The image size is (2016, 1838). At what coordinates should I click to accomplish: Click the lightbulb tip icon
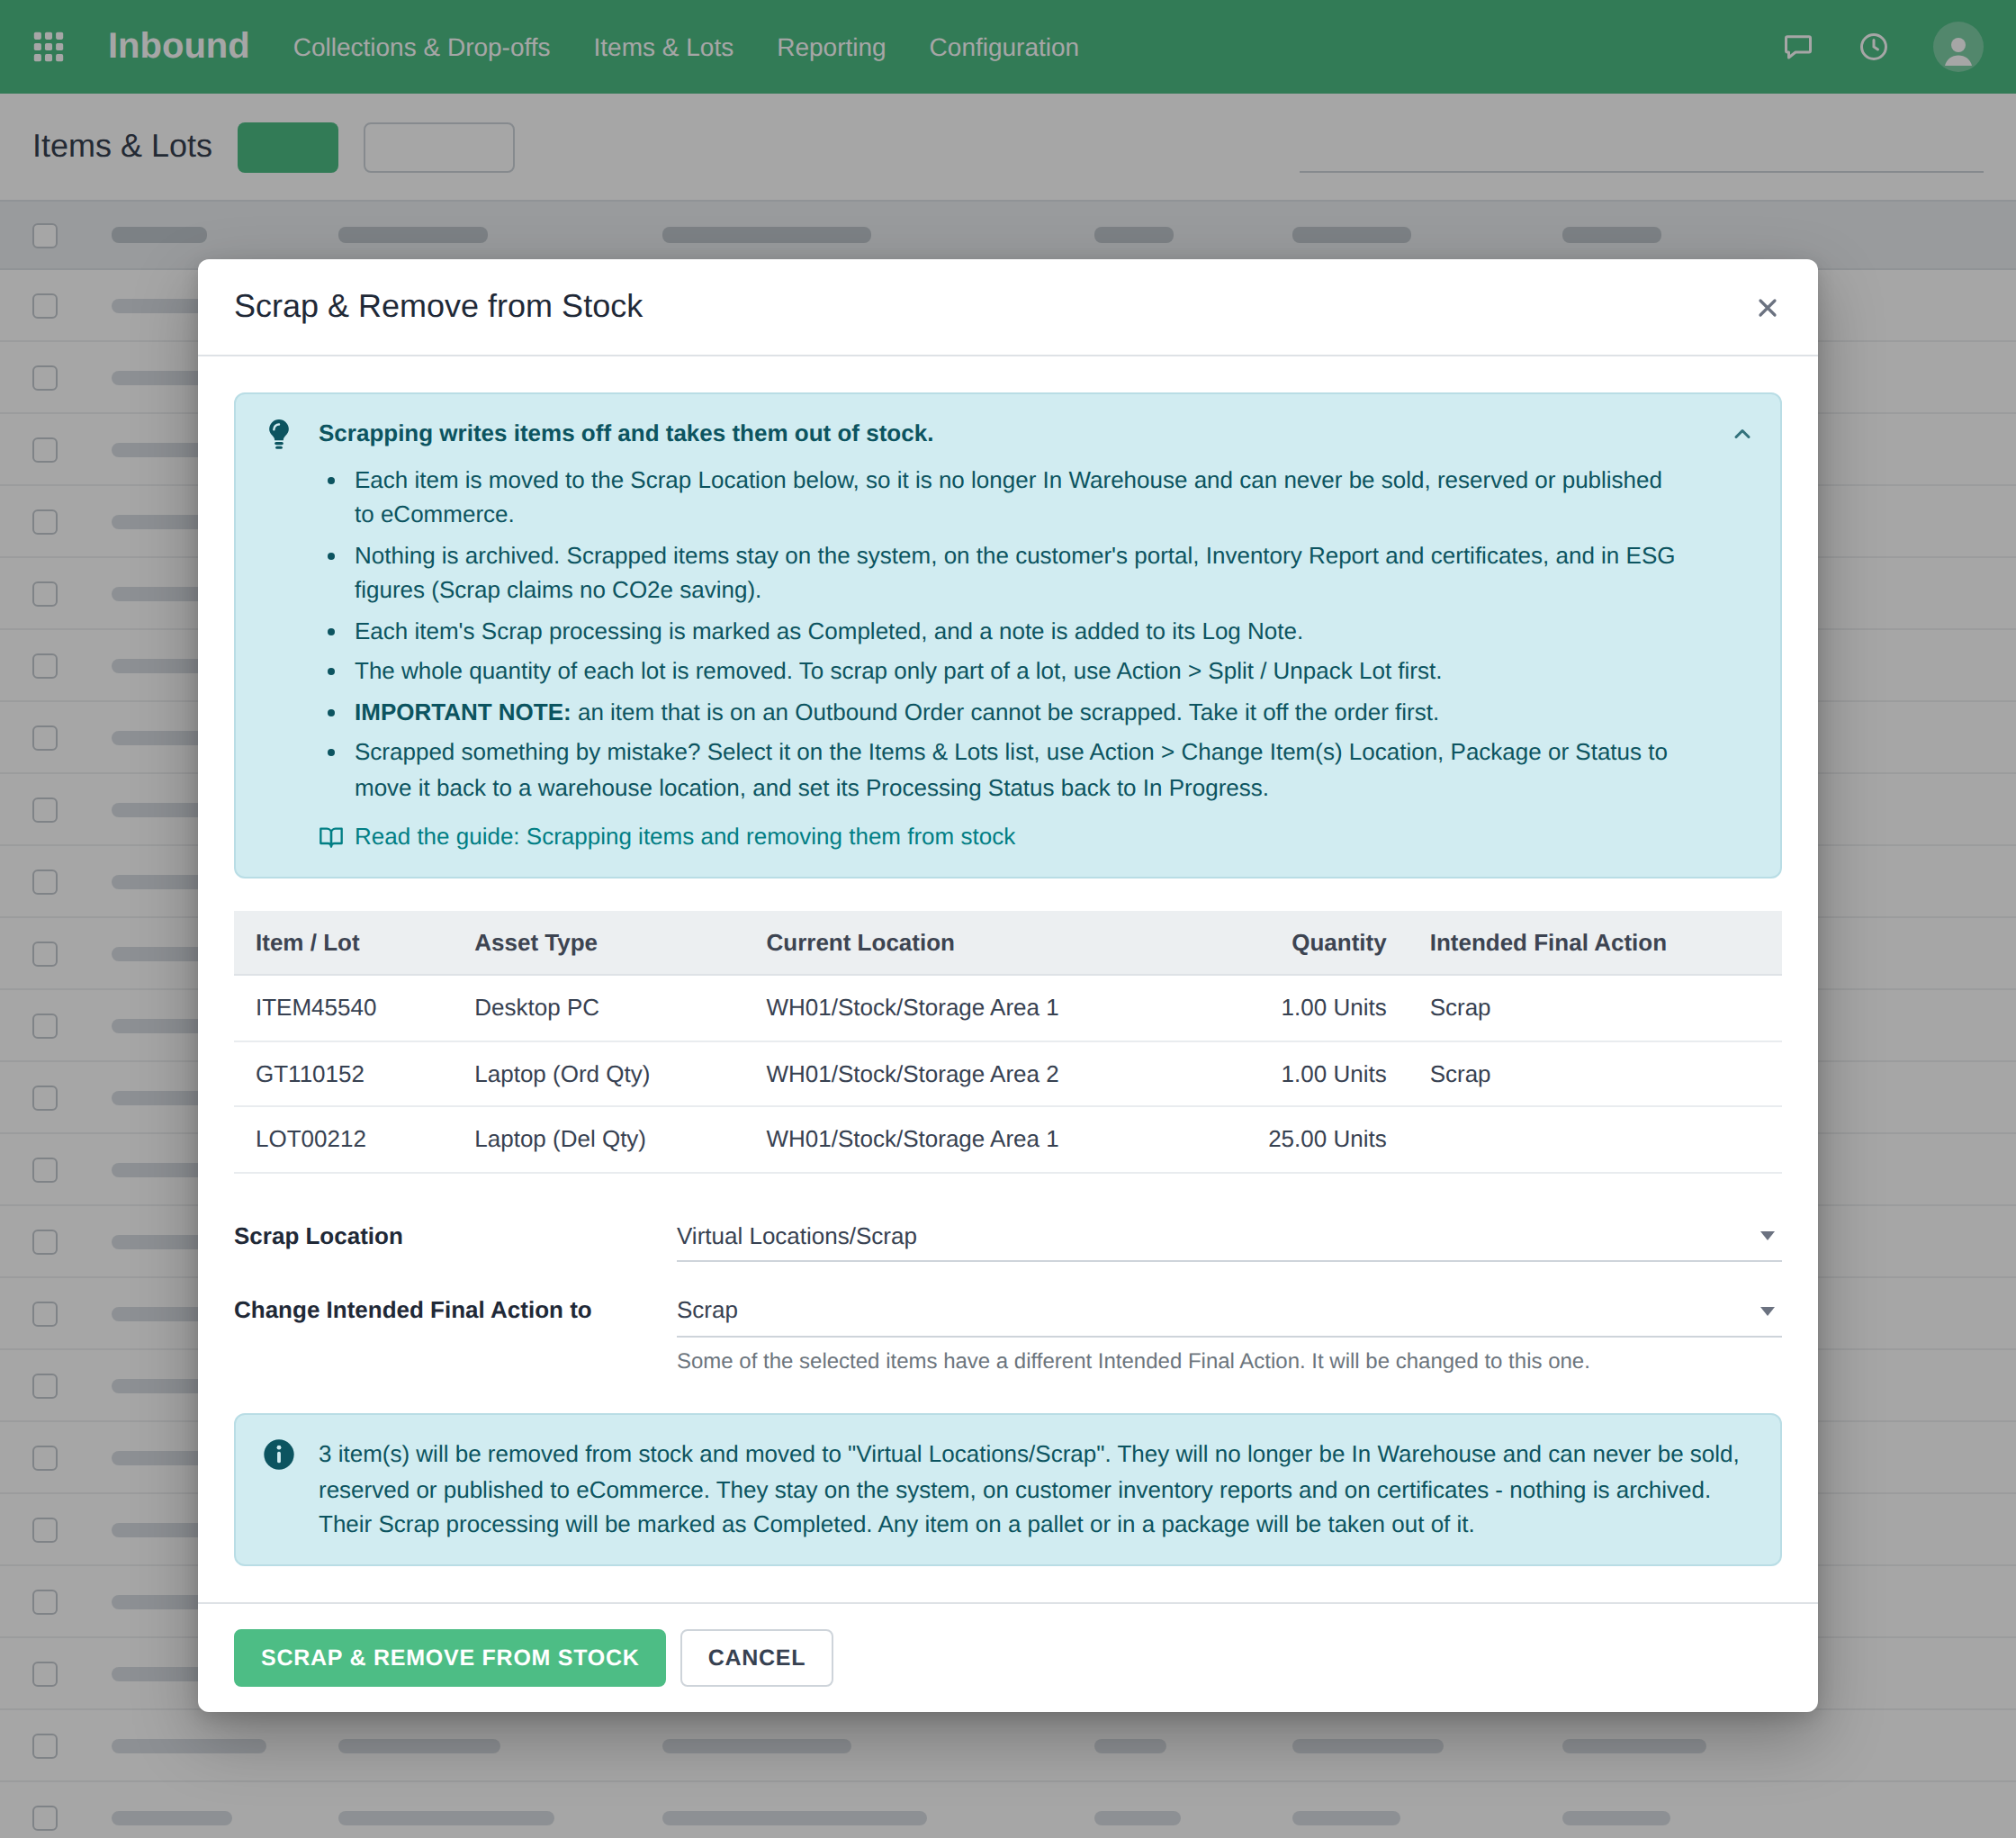[279, 434]
